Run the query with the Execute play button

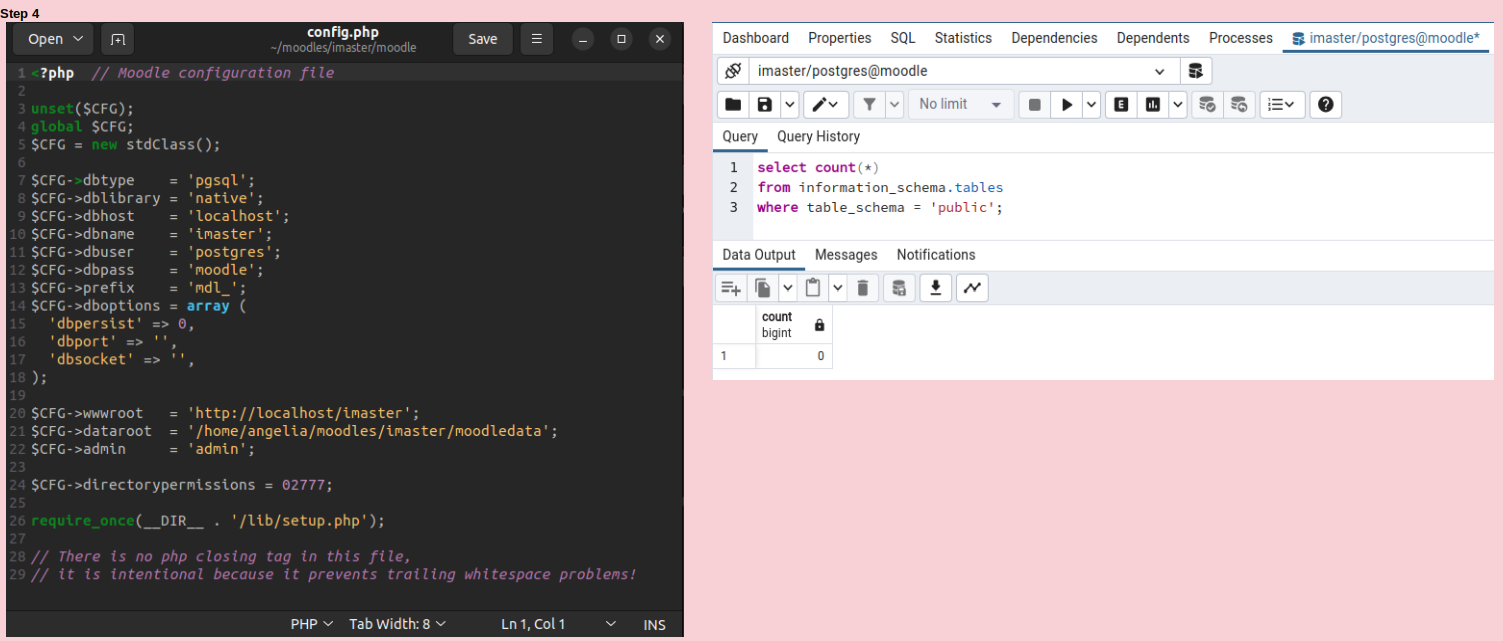click(x=1067, y=104)
